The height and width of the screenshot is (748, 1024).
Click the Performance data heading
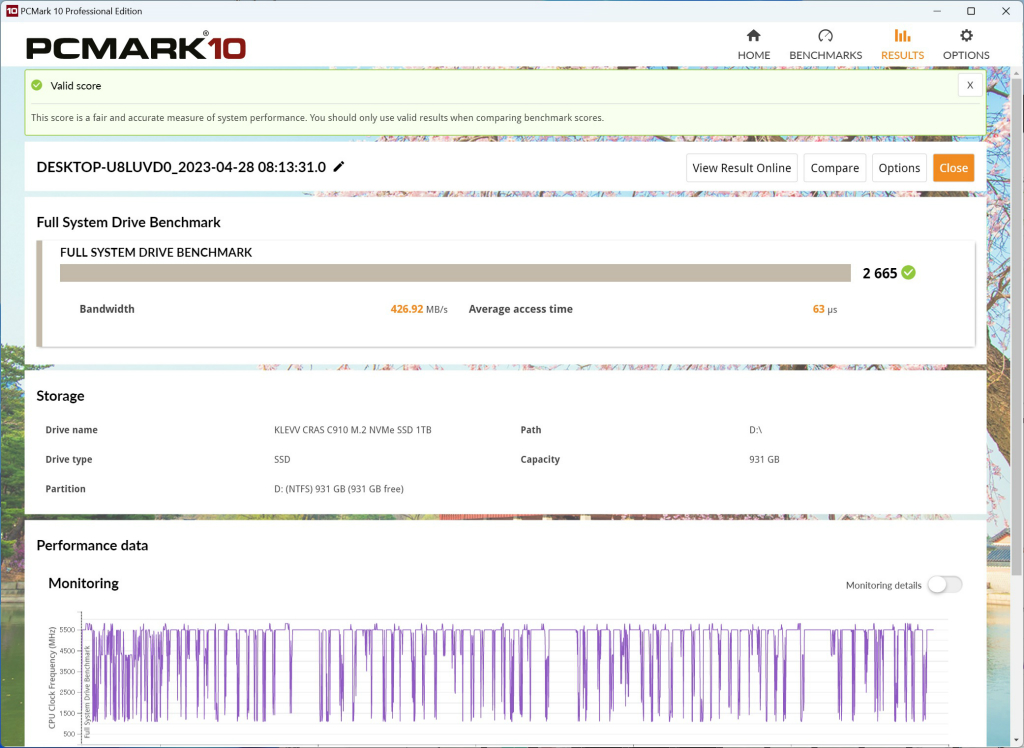pos(92,545)
